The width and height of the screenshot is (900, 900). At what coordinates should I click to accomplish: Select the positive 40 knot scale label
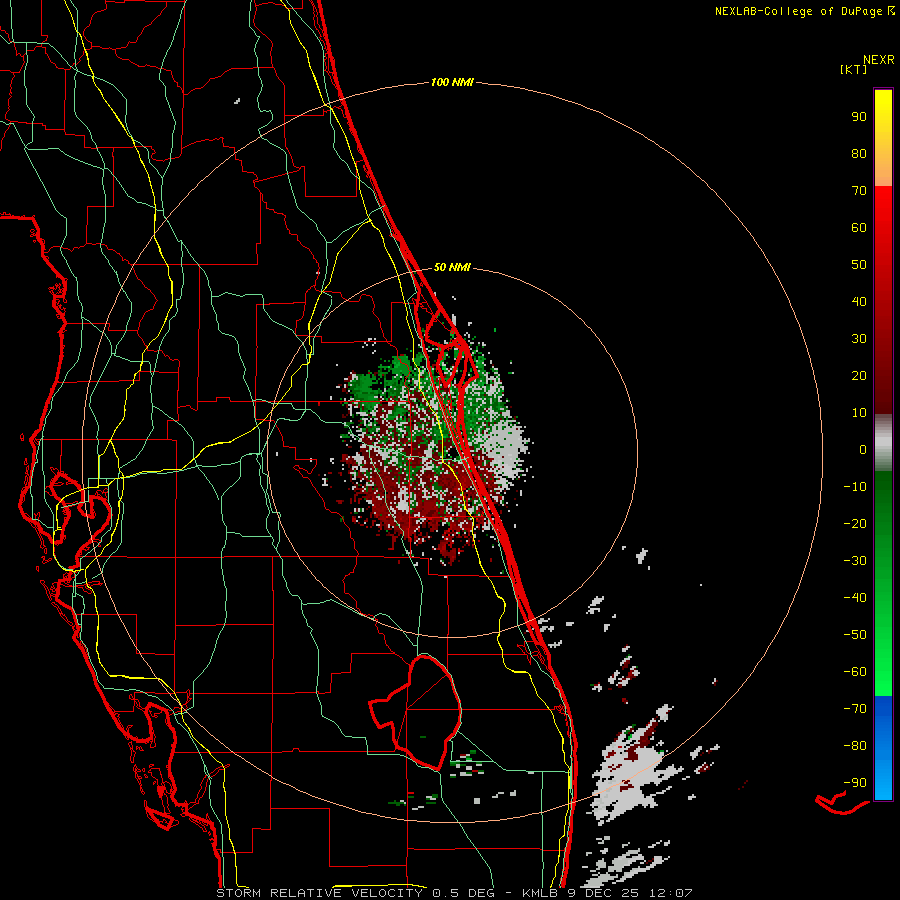coord(859,301)
